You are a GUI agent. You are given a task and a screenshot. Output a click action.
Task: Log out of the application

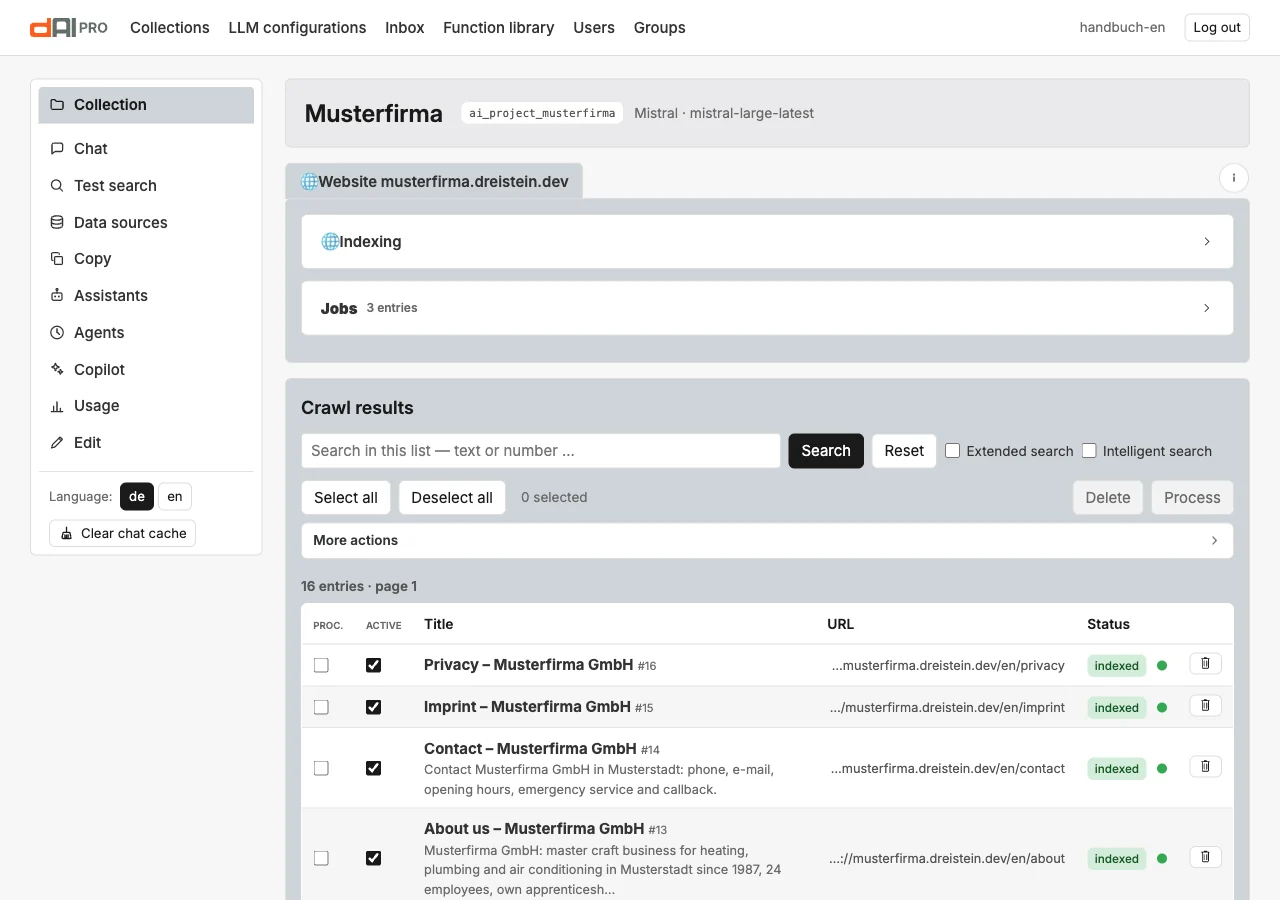tap(1217, 28)
